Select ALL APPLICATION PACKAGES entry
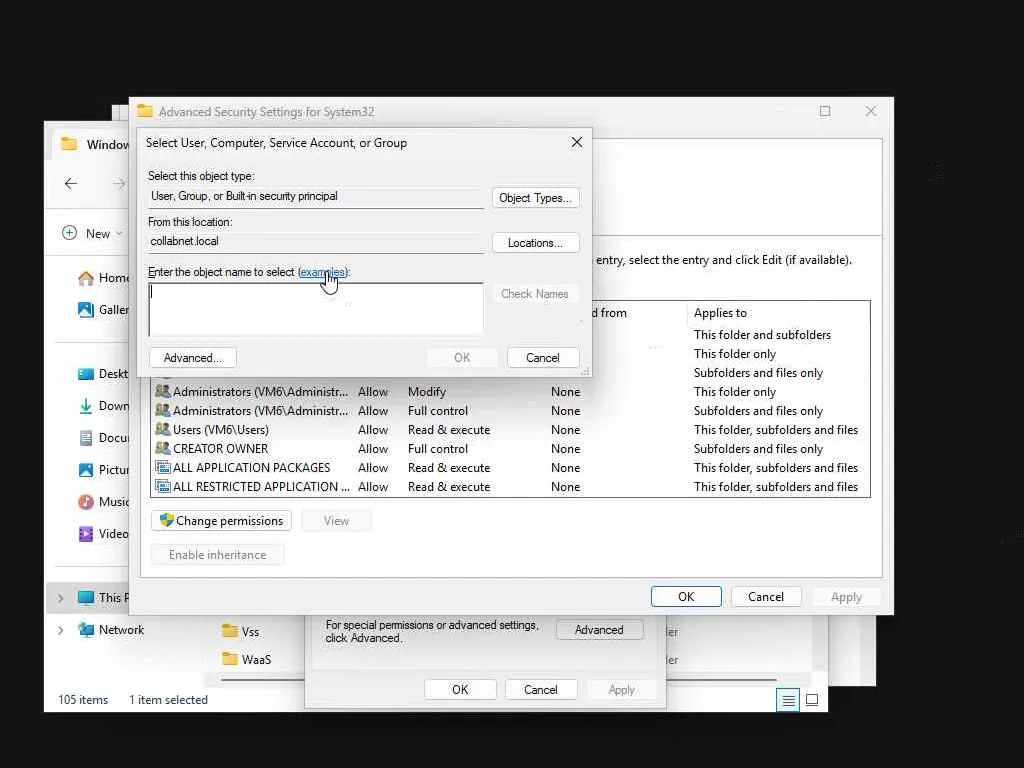 pyautogui.click(x=510, y=468)
